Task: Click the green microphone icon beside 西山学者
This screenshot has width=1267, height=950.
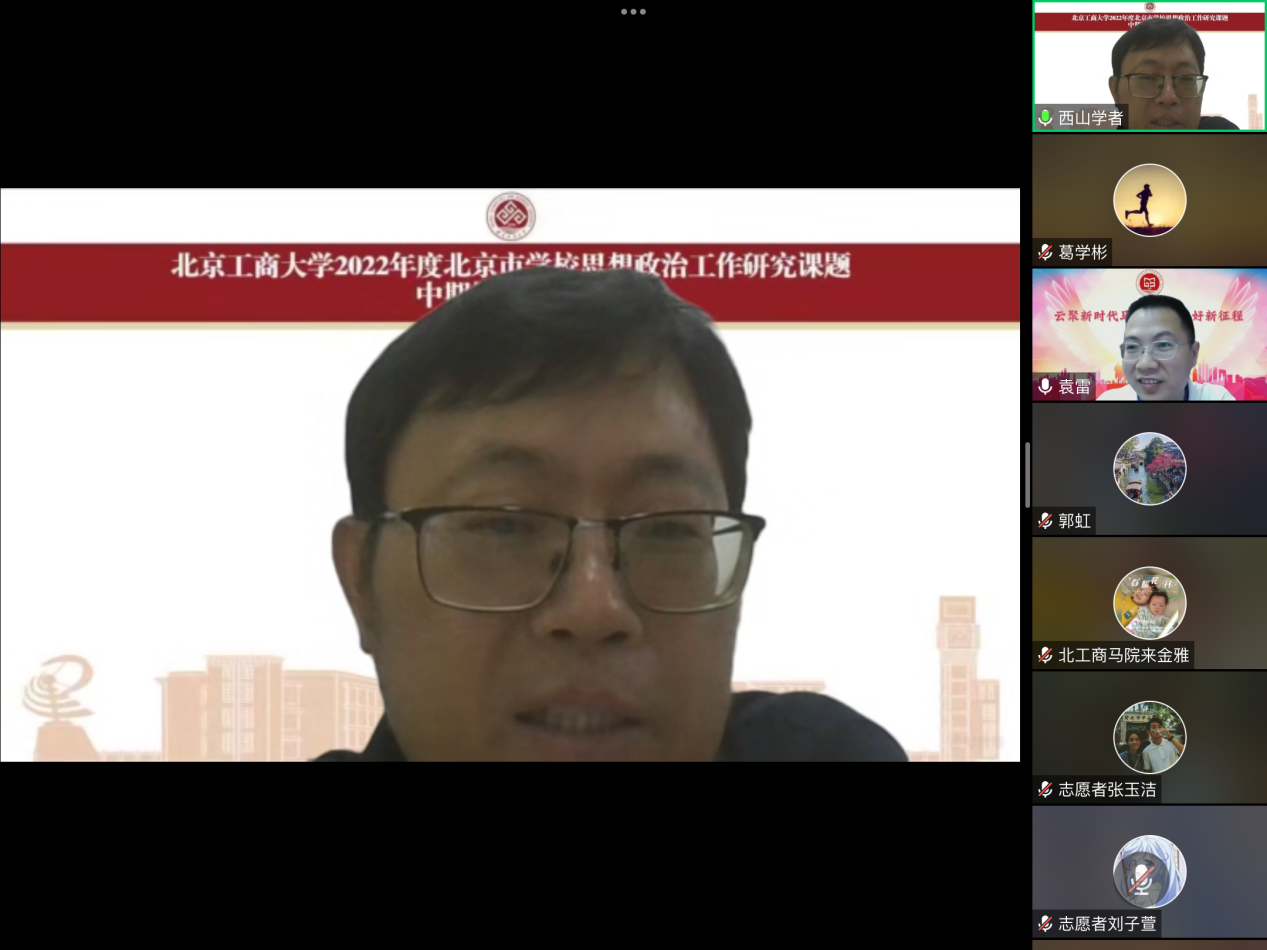Action: point(1045,118)
